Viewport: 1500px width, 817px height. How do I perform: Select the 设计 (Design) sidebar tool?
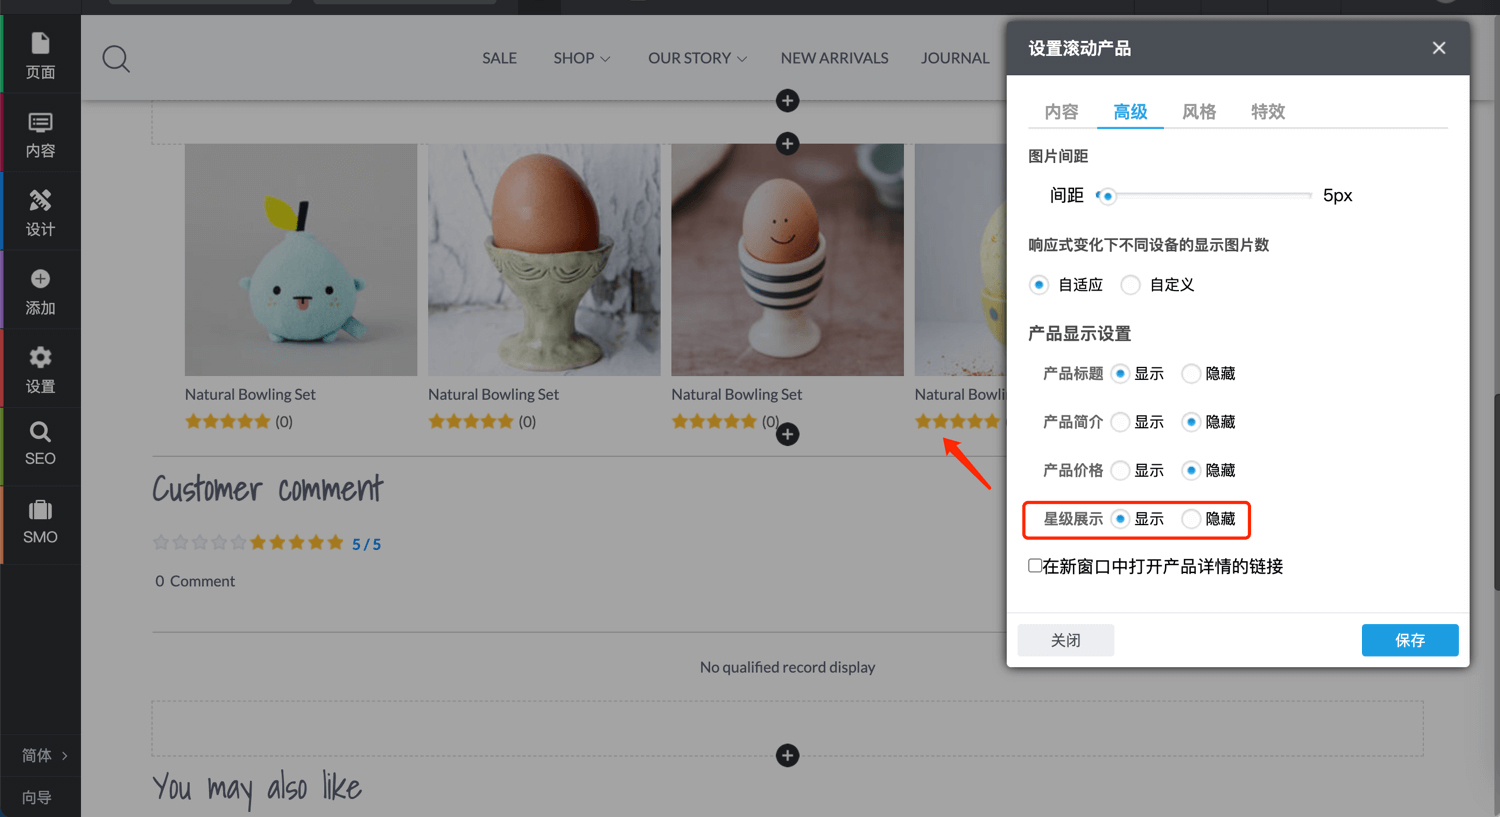click(x=40, y=212)
